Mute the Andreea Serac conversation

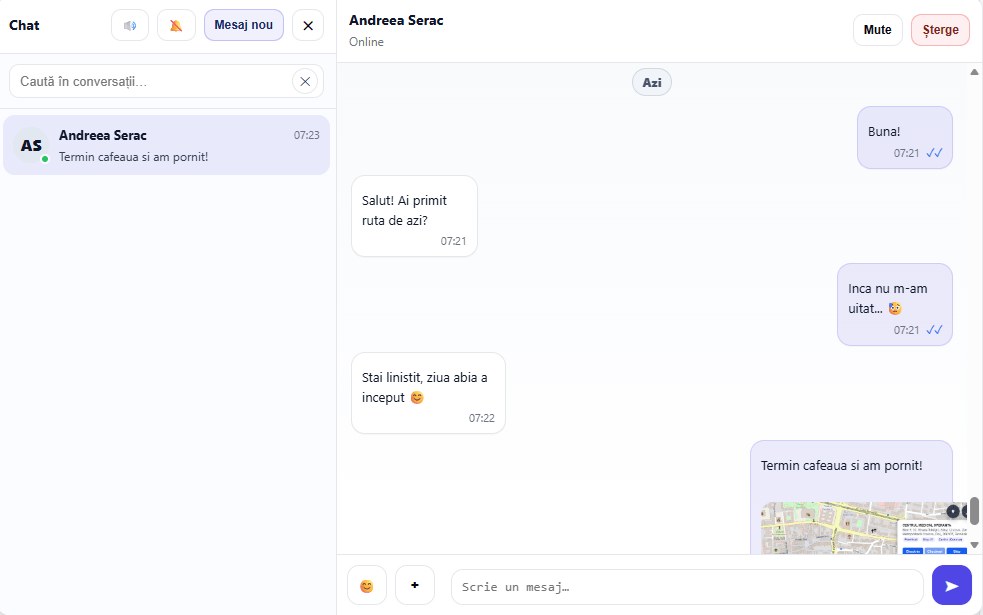pos(877,29)
